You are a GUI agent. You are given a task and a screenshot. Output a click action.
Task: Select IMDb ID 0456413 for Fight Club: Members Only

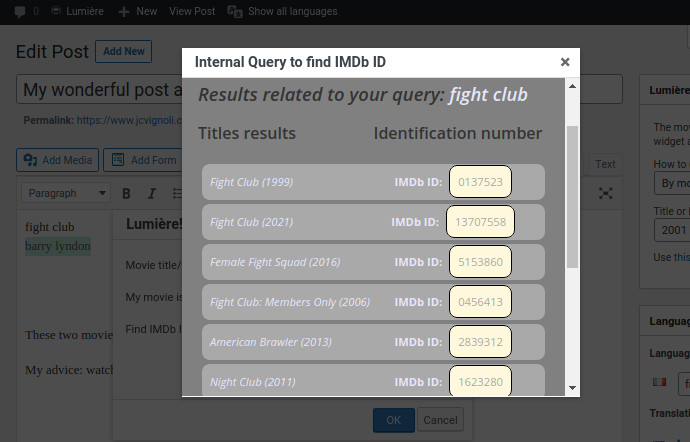pyautogui.click(x=480, y=302)
